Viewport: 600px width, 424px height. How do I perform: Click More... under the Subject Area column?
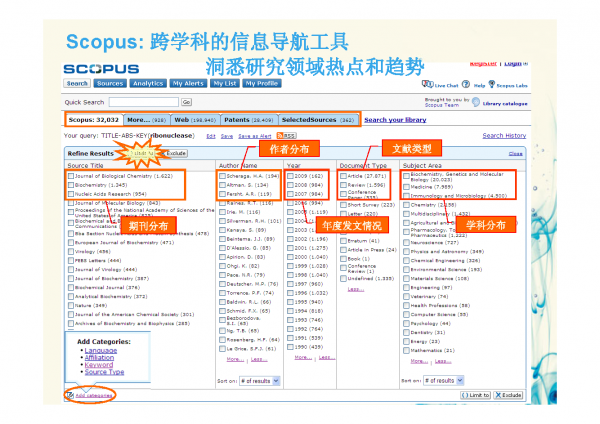[419, 361]
